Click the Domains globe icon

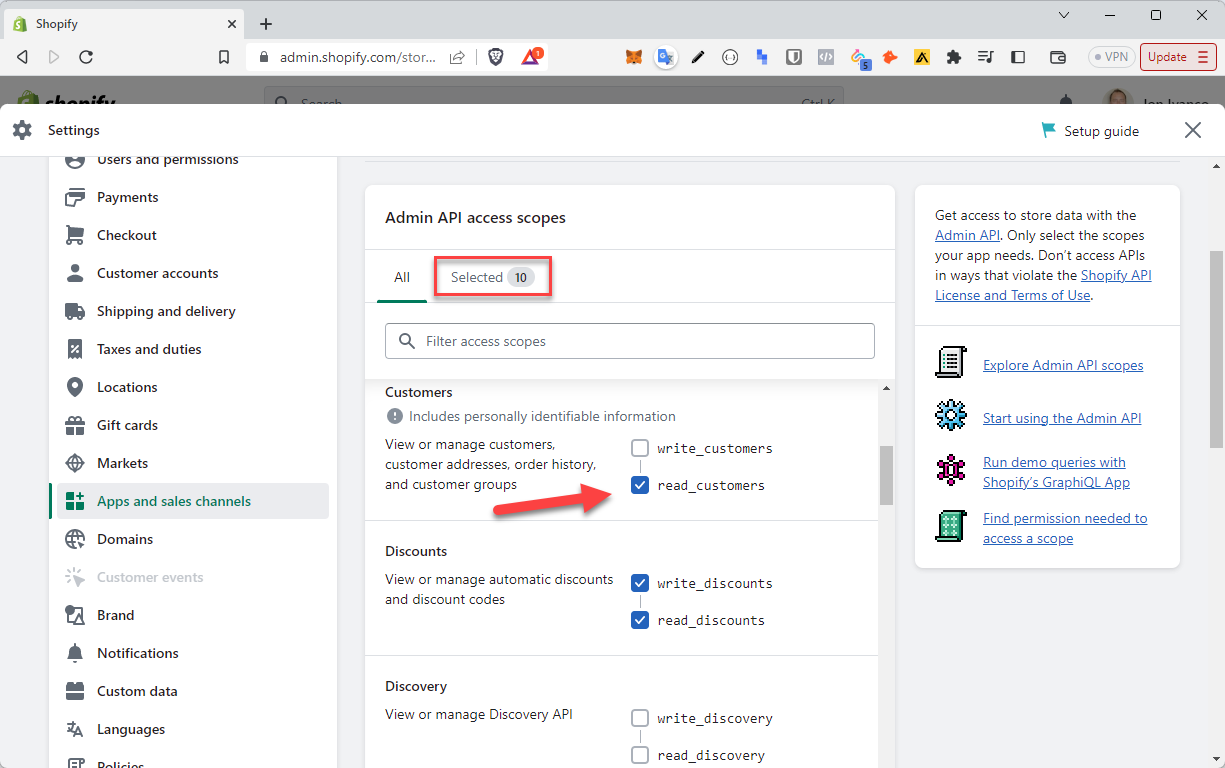coord(75,539)
